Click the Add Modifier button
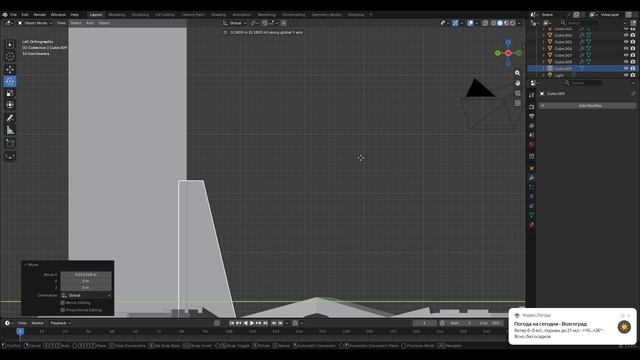Viewport: 640px width, 360px height. click(x=588, y=106)
